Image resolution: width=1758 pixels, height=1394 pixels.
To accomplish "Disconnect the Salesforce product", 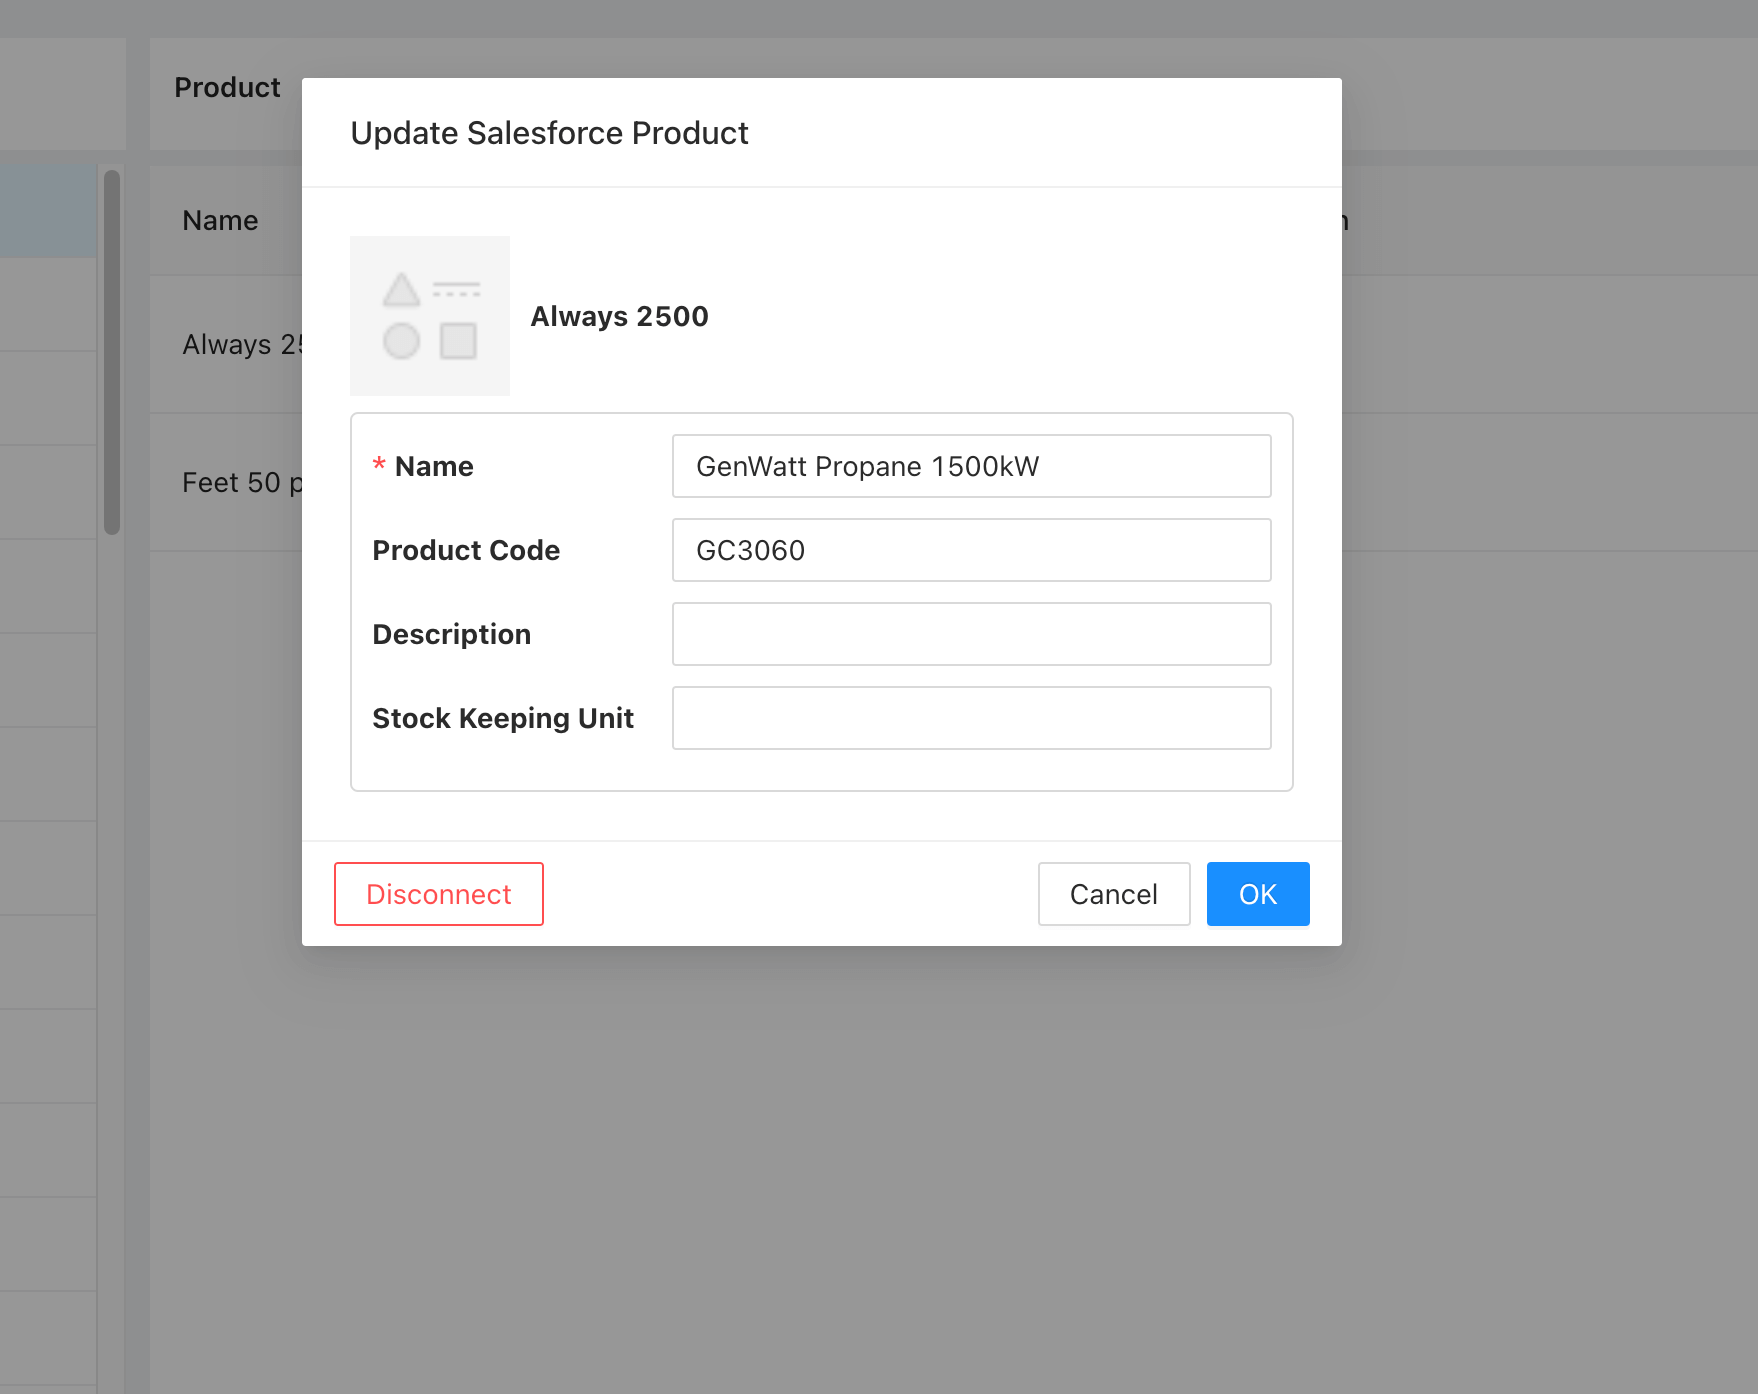I will pyautogui.click(x=439, y=894).
